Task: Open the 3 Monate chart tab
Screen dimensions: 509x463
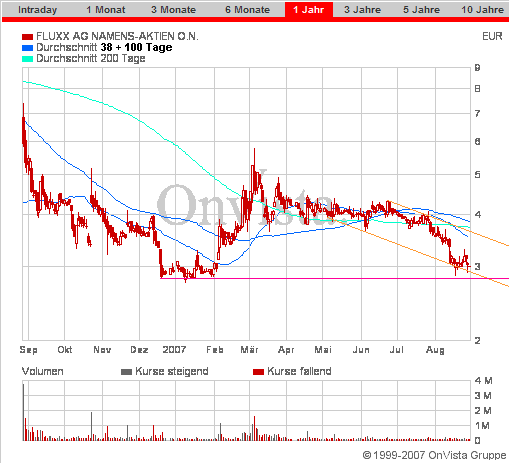Action: (173, 10)
